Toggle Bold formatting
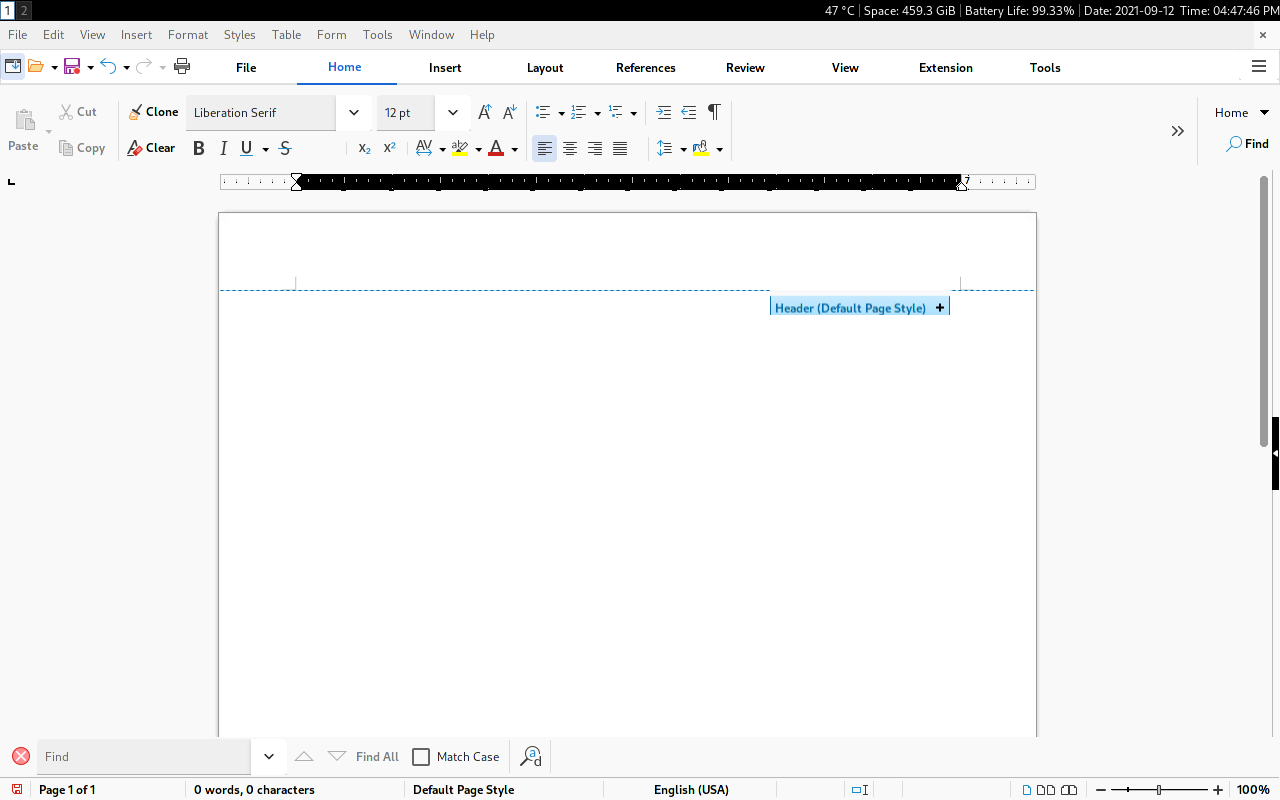Viewport: 1280px width, 800px height. [x=198, y=149]
